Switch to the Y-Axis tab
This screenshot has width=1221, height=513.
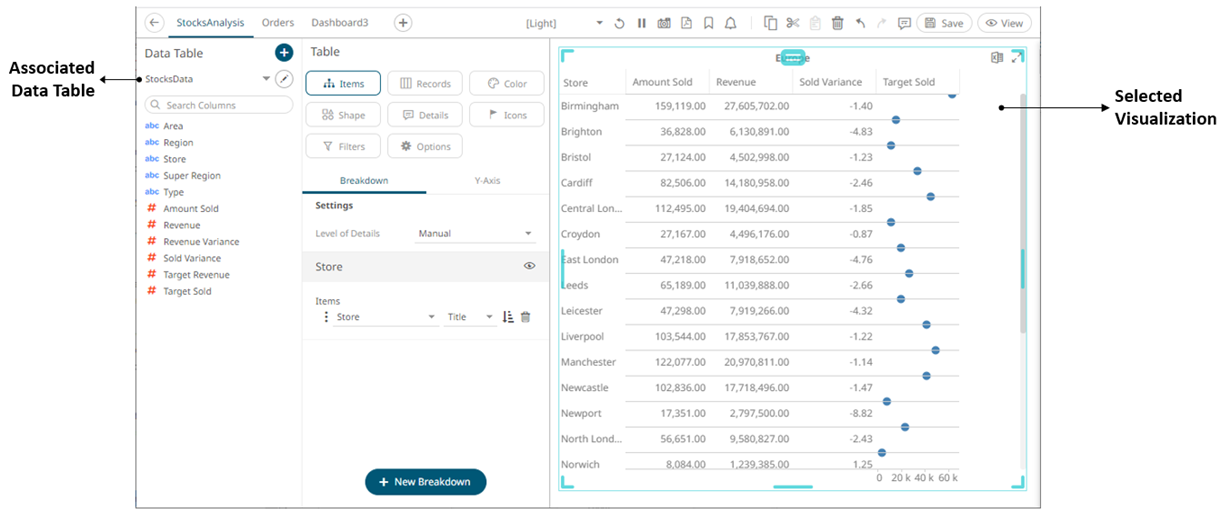tap(487, 181)
